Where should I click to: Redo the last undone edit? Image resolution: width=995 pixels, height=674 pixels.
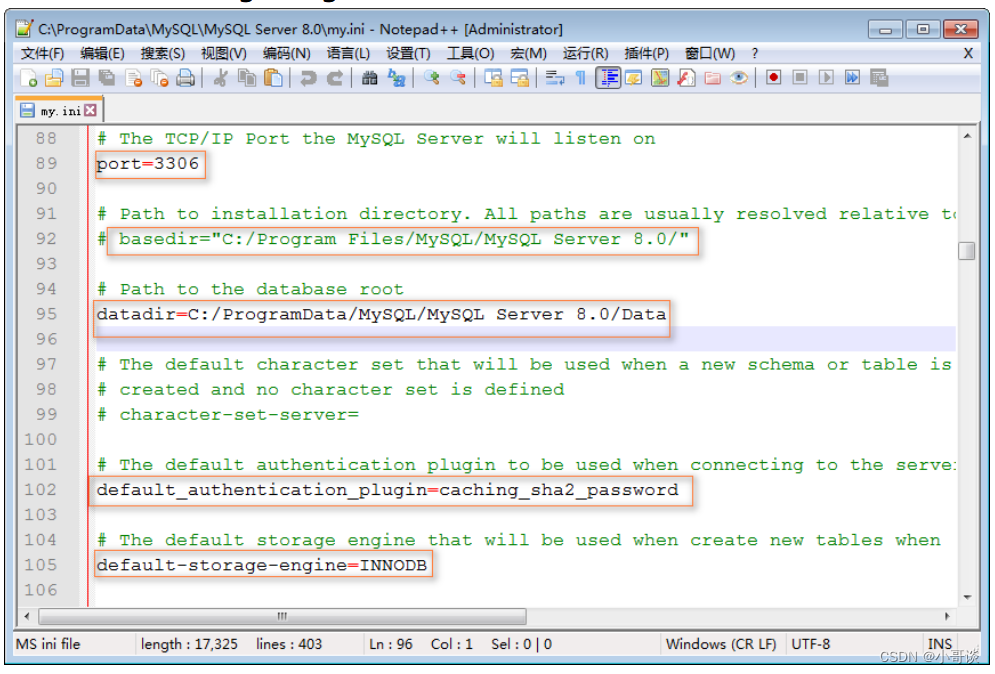(334, 78)
